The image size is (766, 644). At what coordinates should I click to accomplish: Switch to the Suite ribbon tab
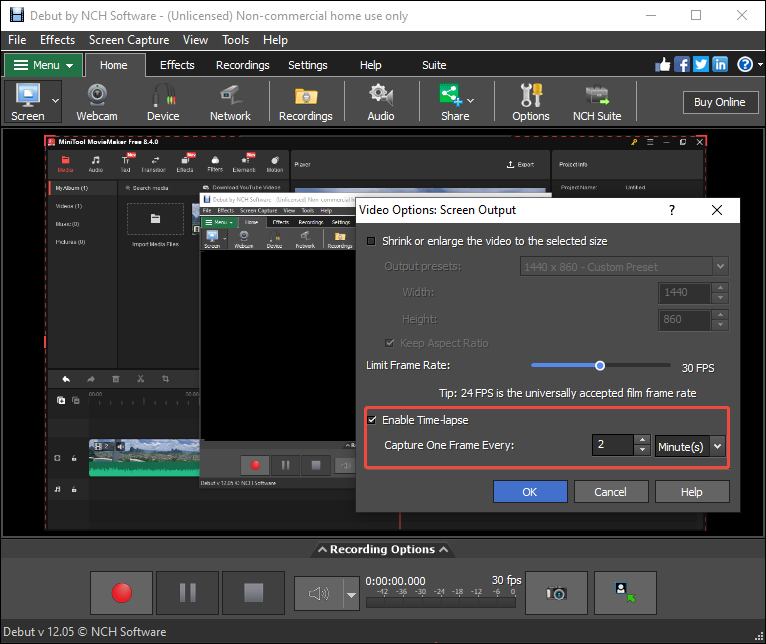(x=434, y=65)
